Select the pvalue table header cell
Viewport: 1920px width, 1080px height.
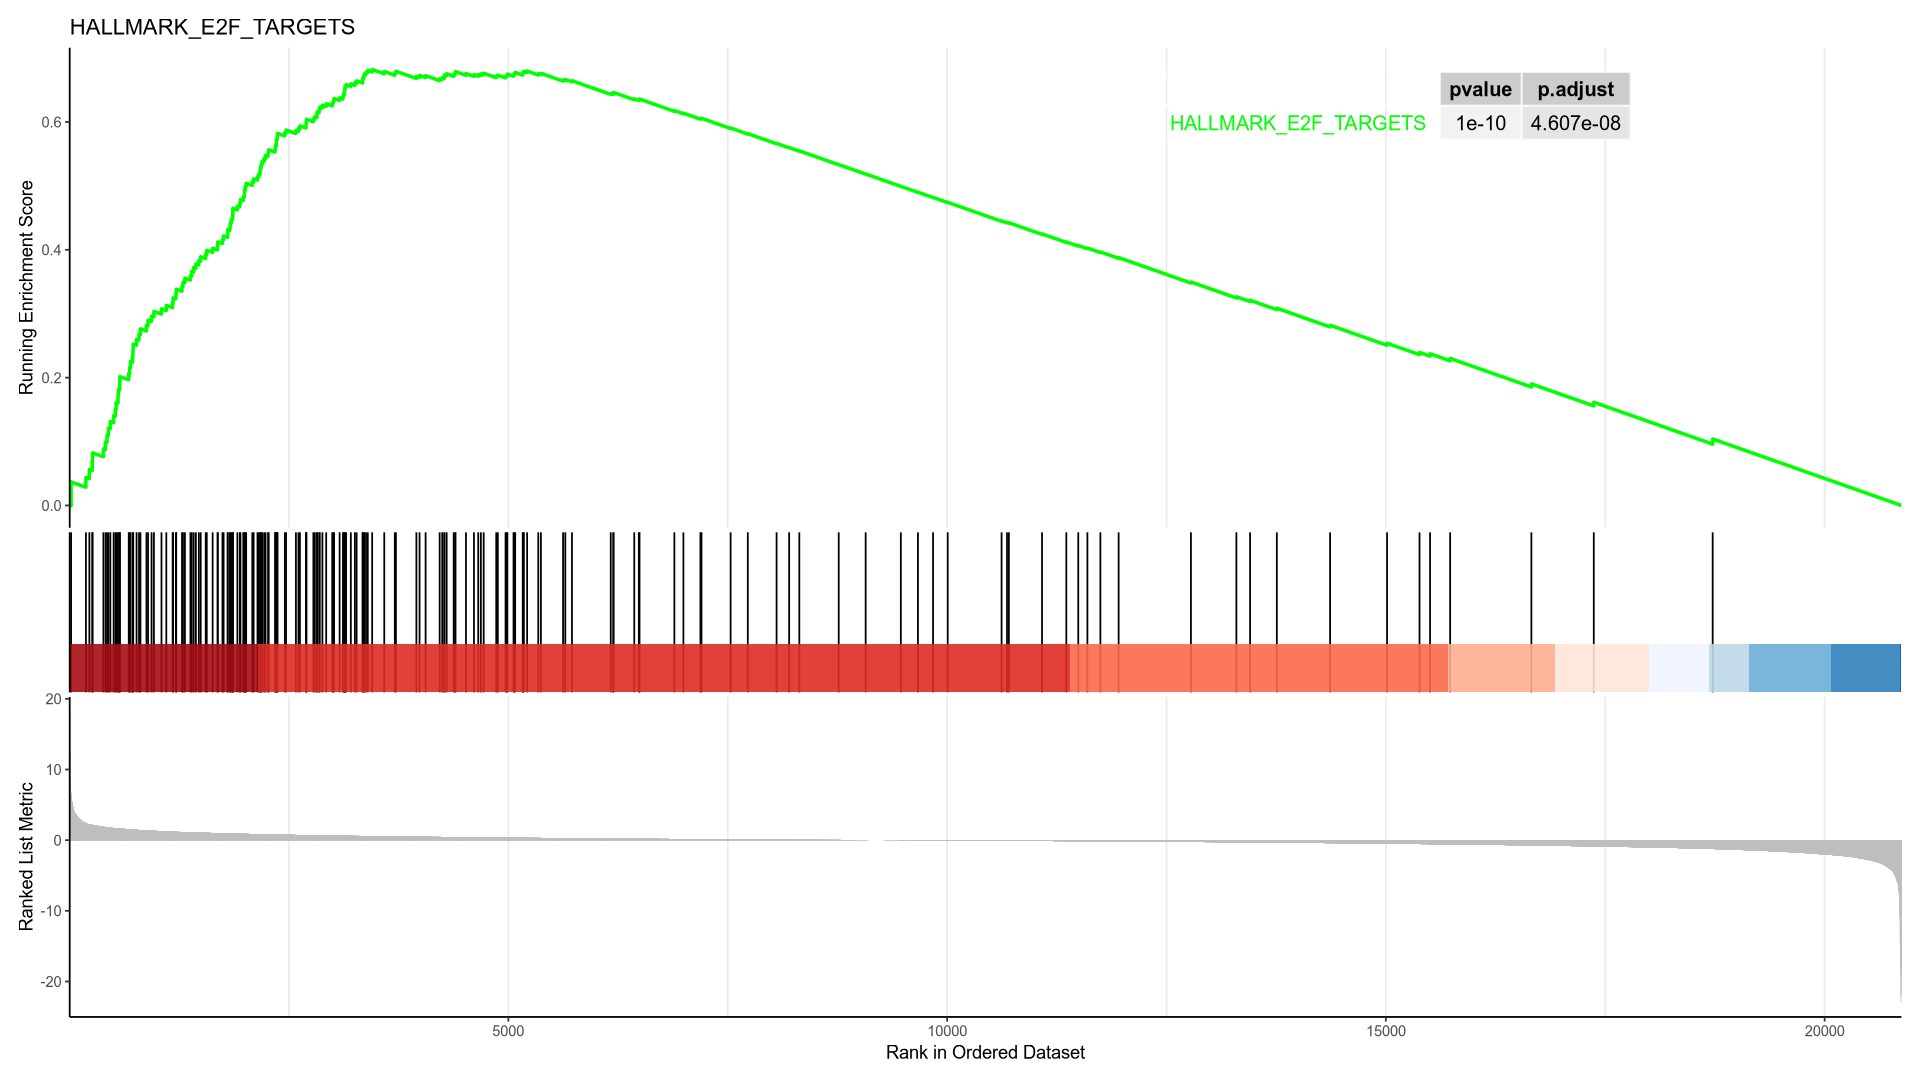tap(1480, 89)
